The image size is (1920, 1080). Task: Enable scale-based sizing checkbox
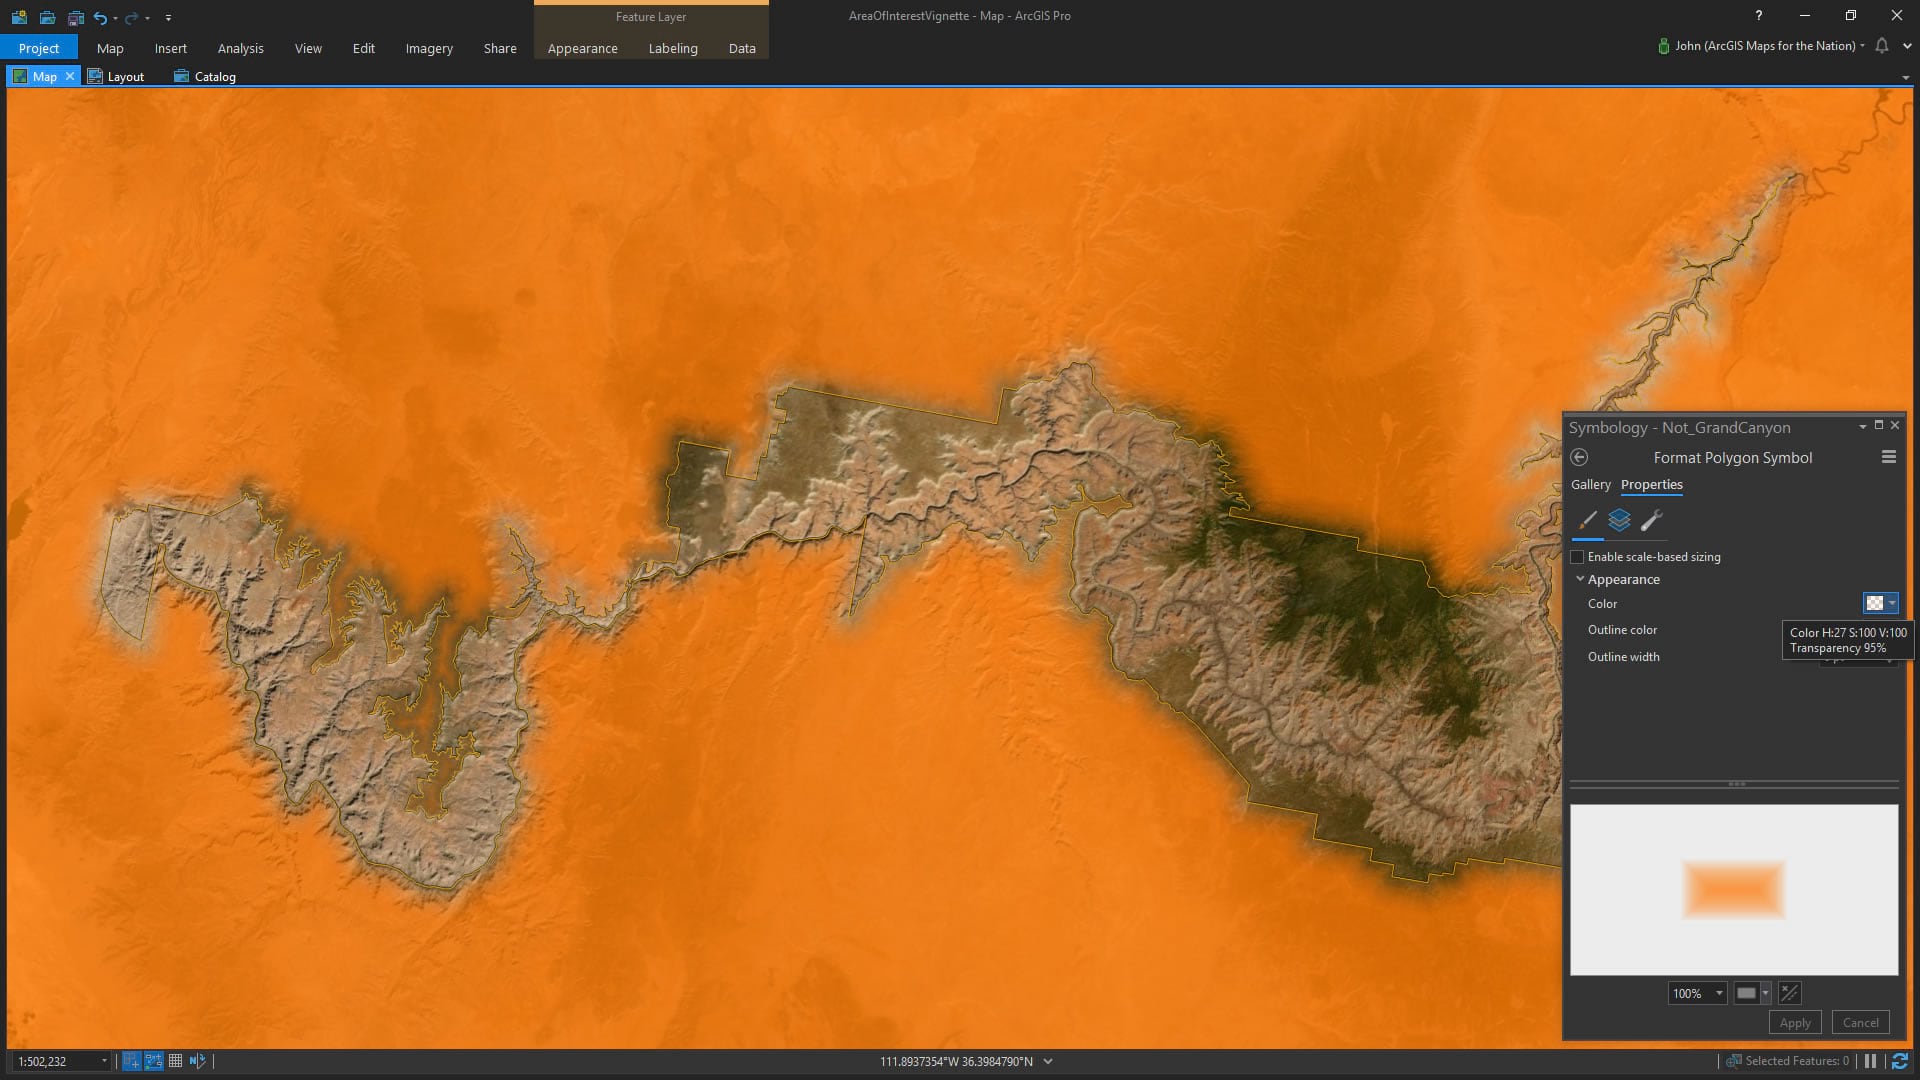coord(1577,557)
